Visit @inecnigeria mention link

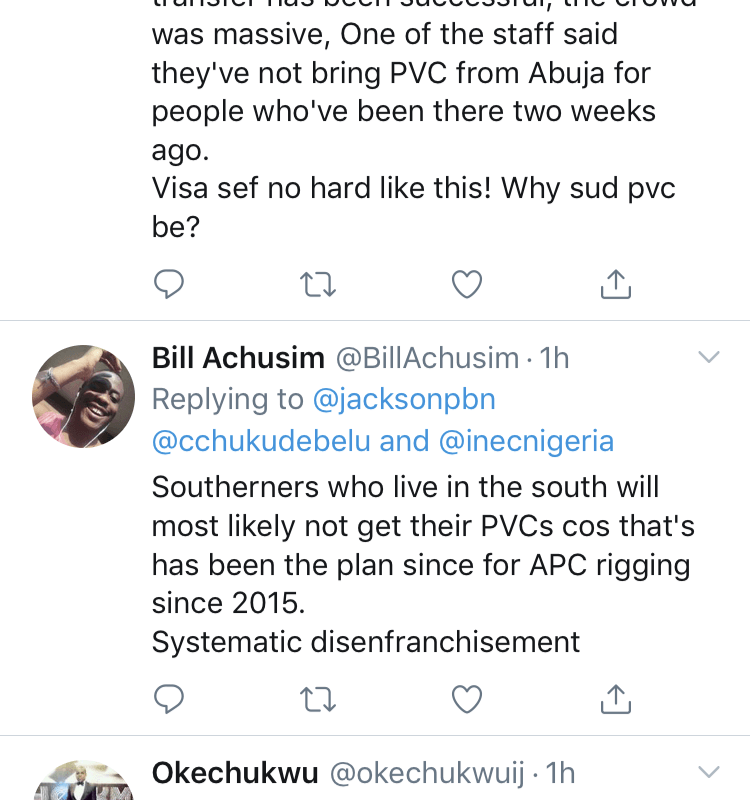526,441
